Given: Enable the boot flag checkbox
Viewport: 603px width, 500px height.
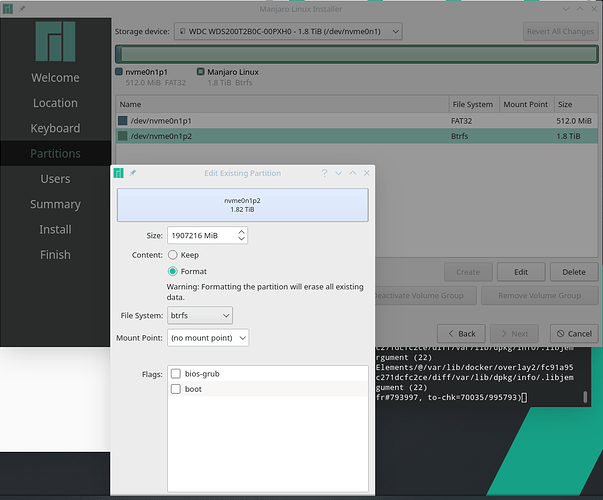Looking at the screenshot, I should (x=176, y=389).
